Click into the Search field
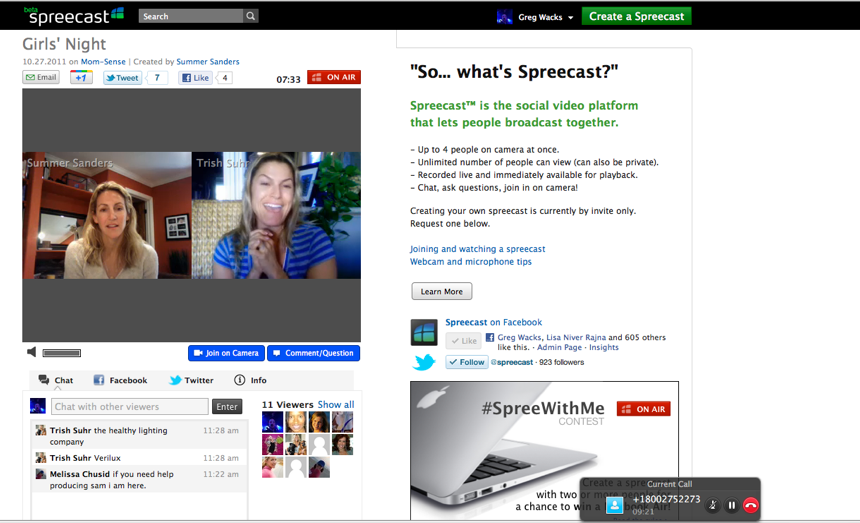This screenshot has height=523, width=860. pos(191,16)
